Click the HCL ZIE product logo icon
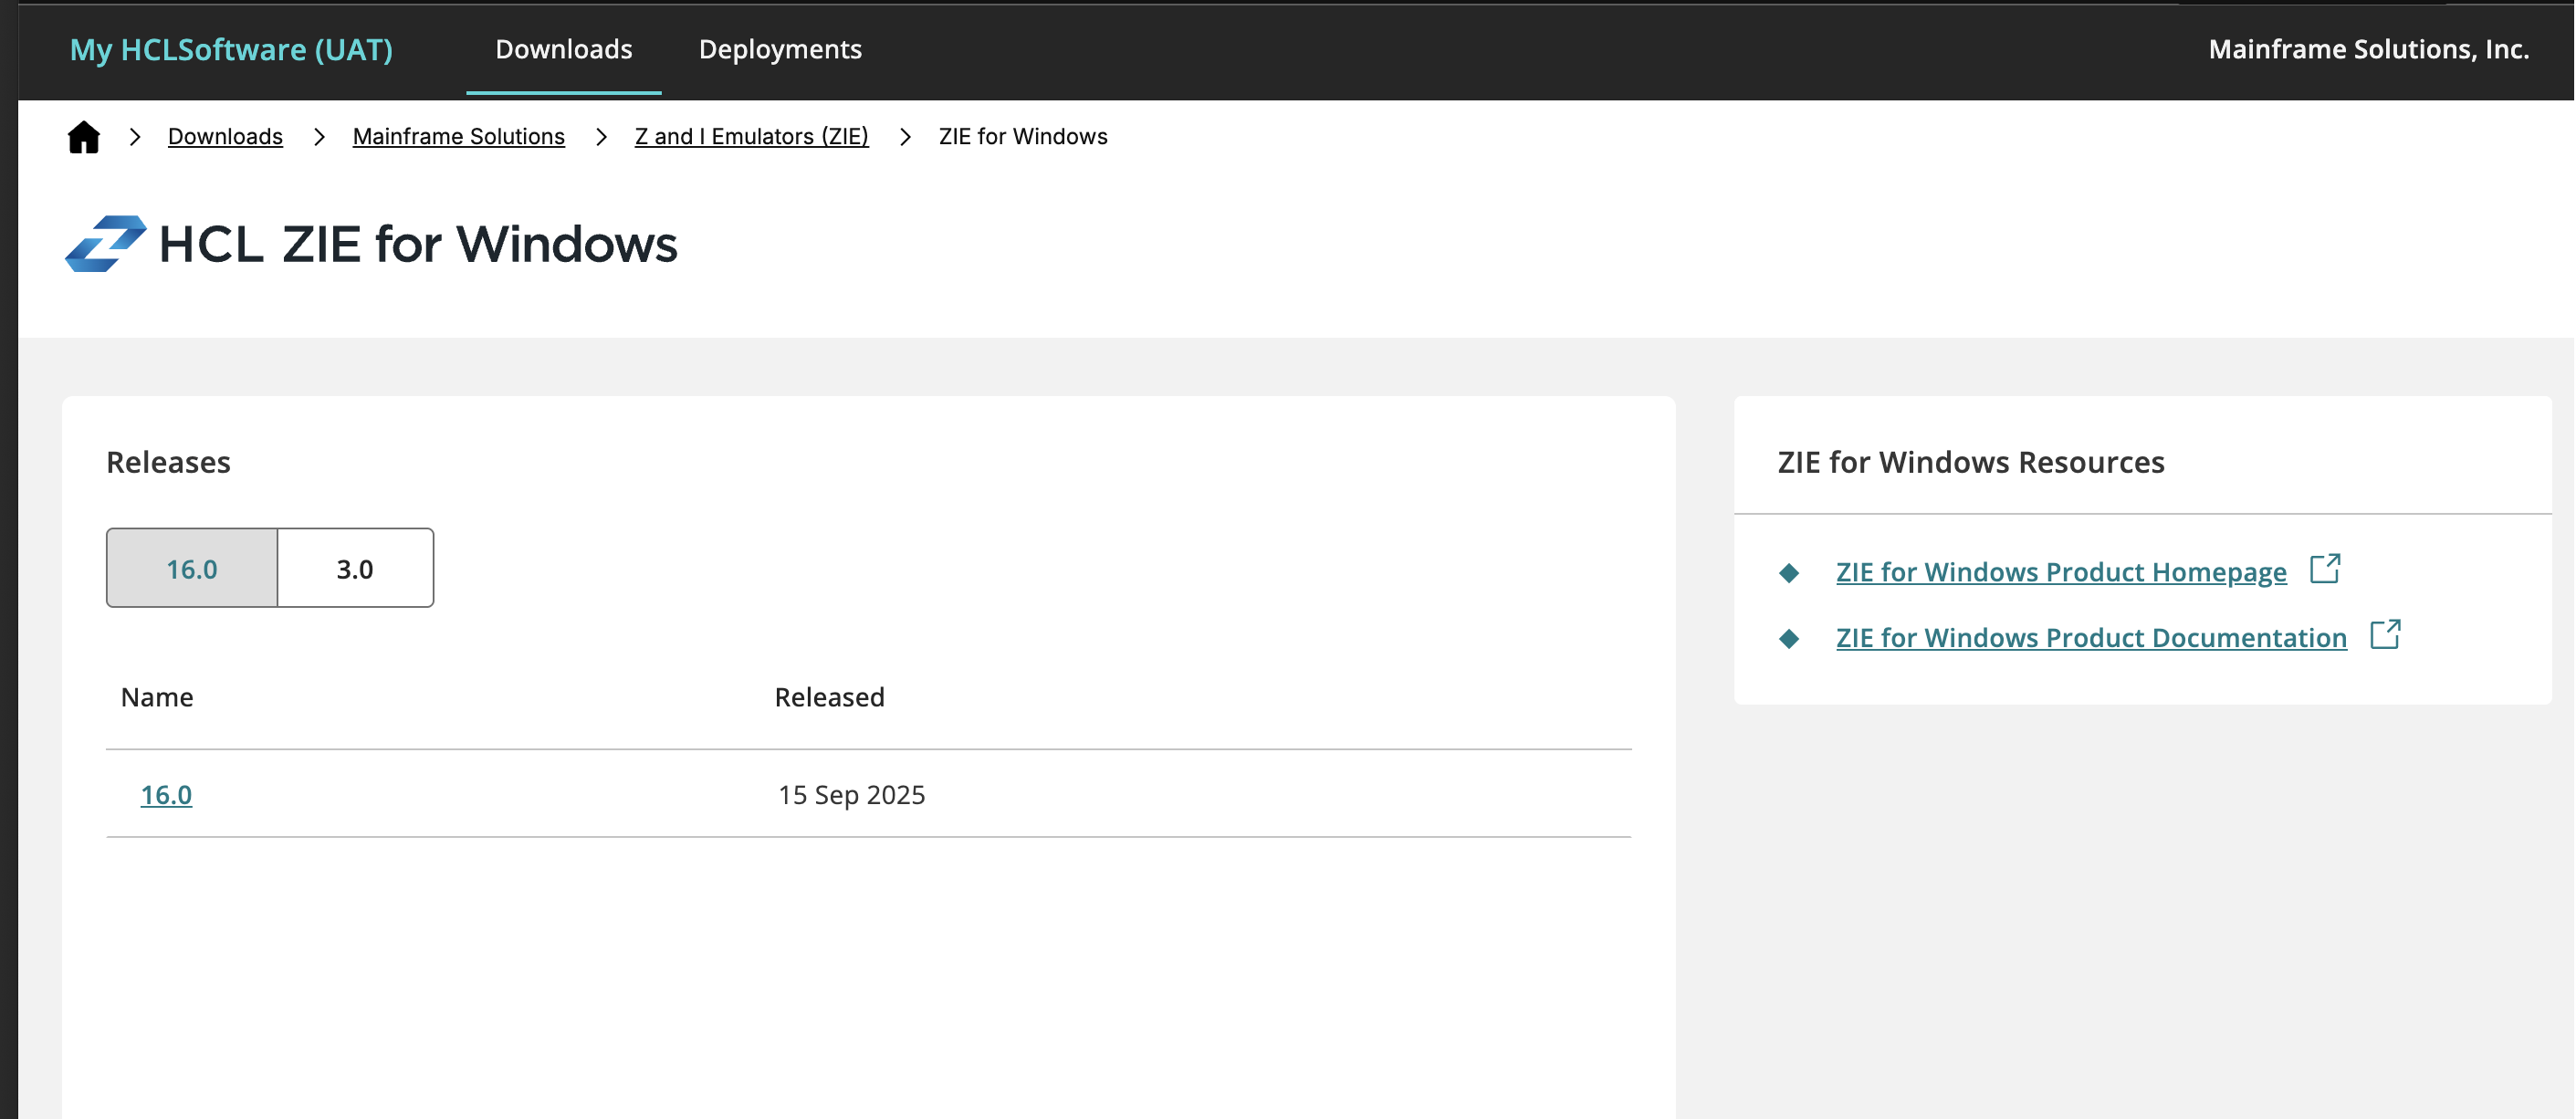 (106, 244)
